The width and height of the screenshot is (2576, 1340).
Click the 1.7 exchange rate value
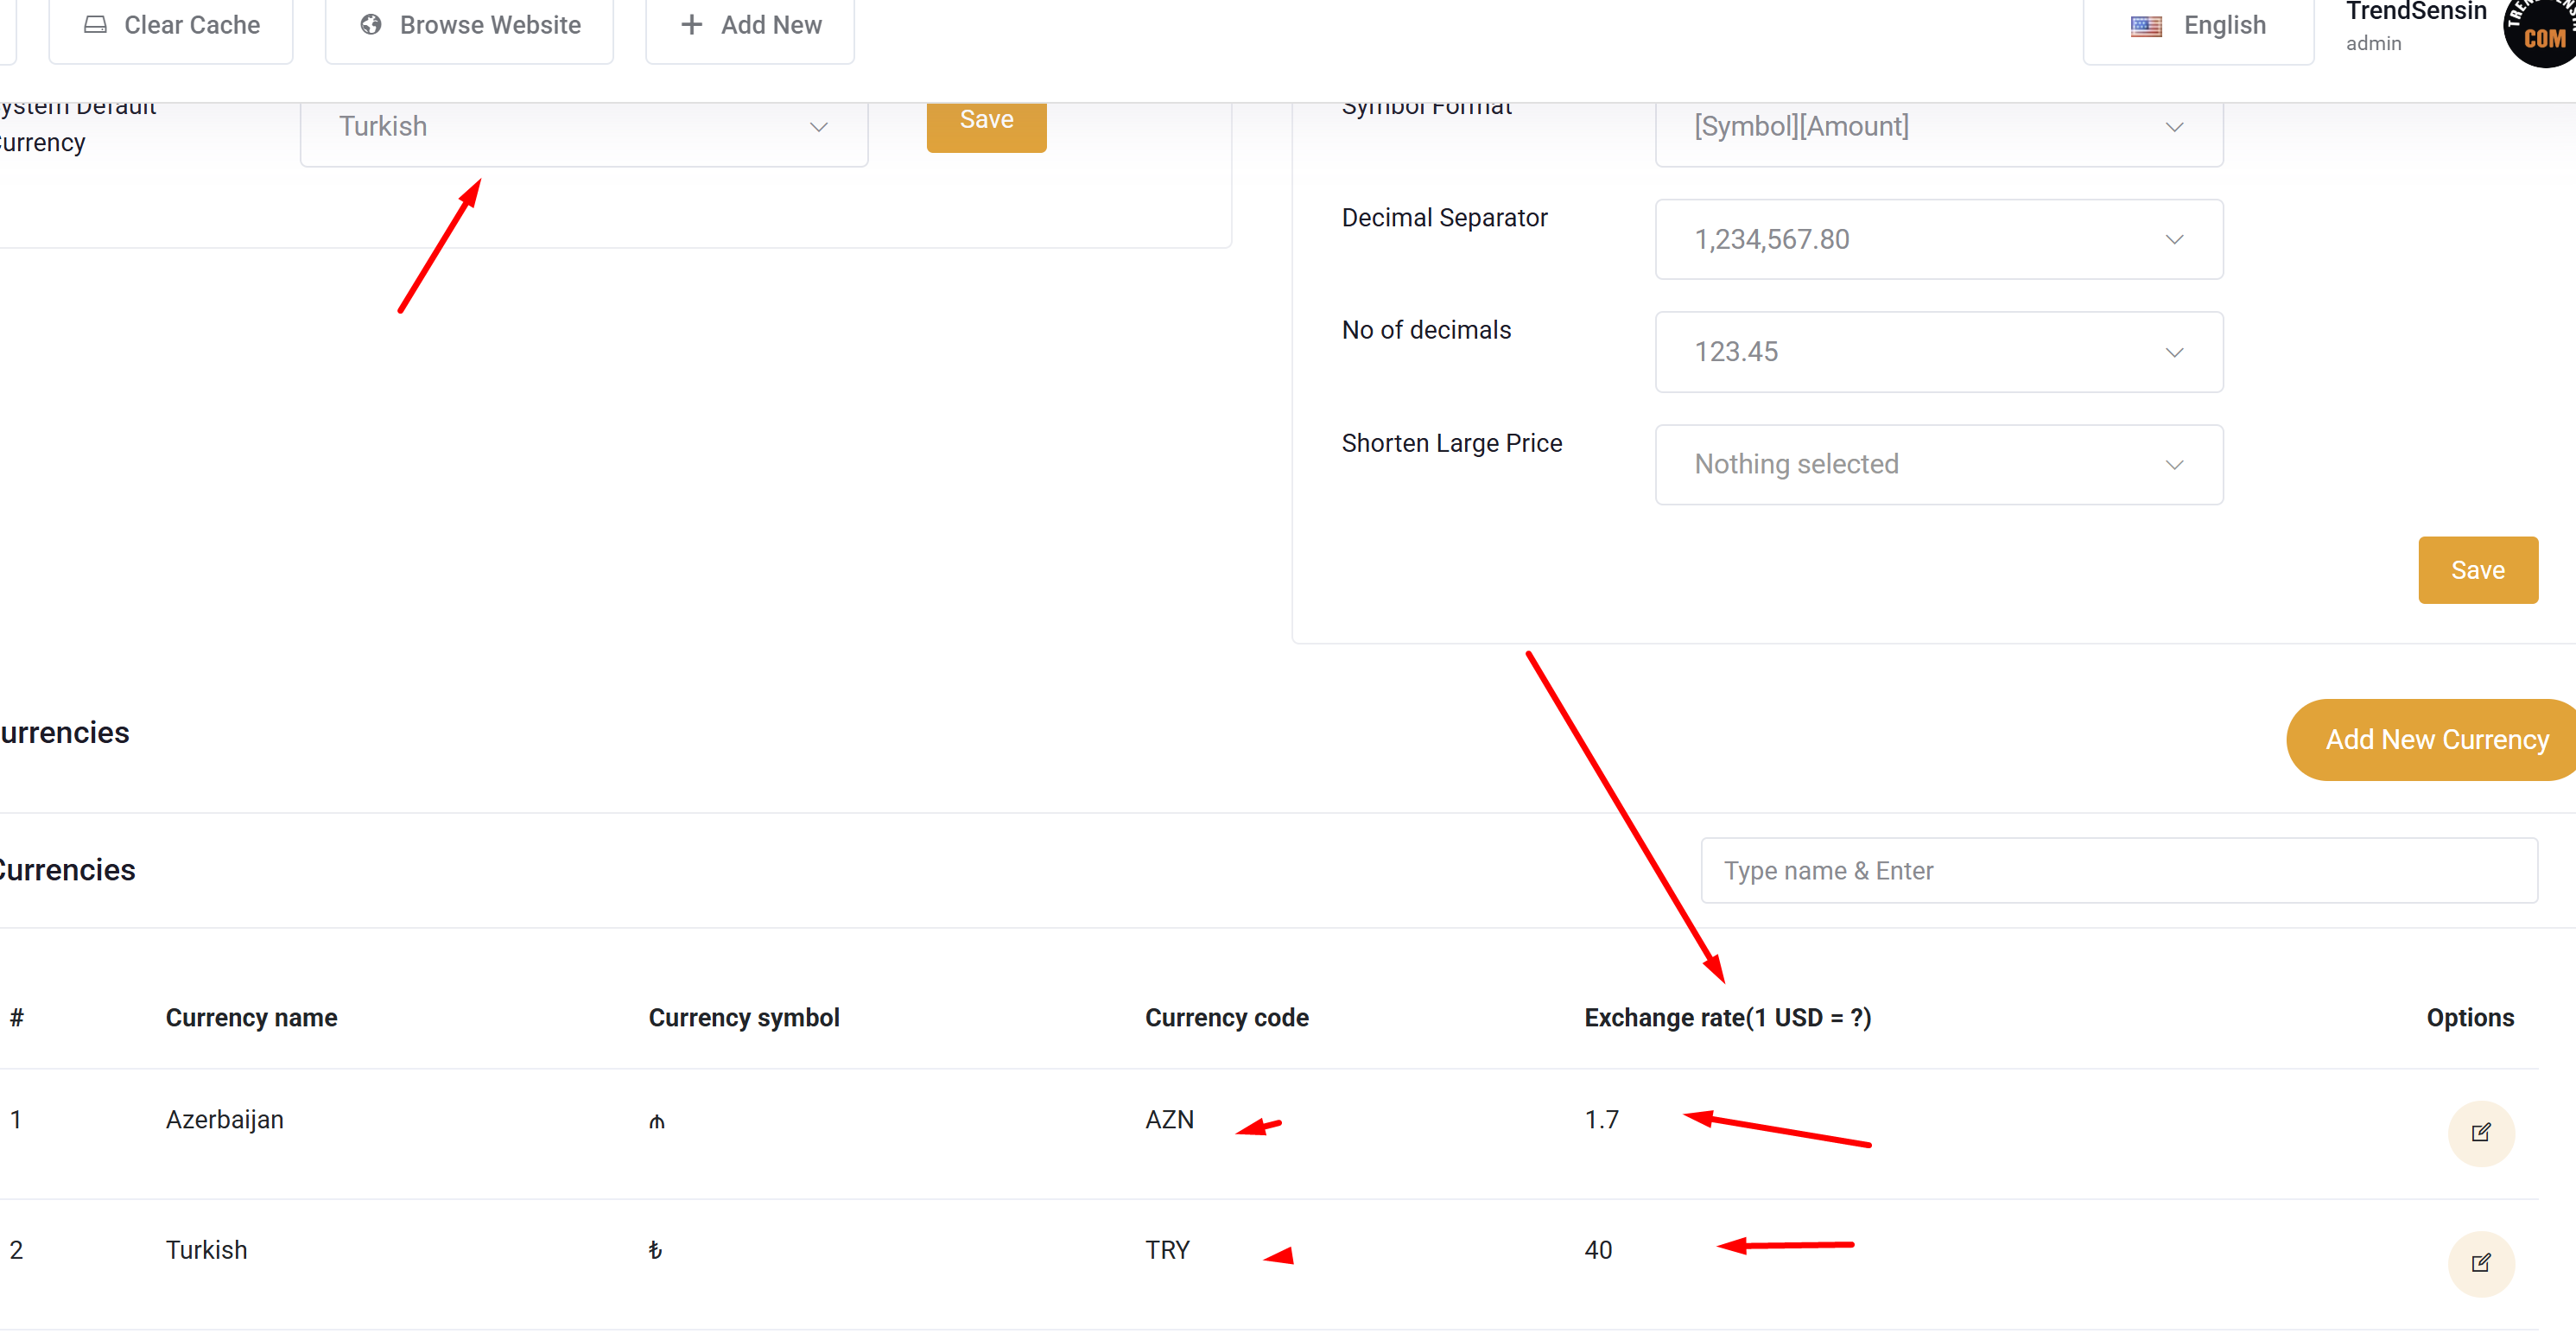click(x=1601, y=1120)
